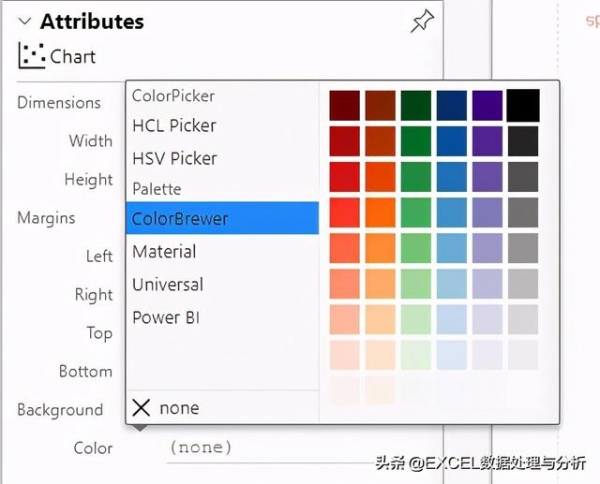Pick the bright orange swatch
The image size is (600, 484).
pyautogui.click(x=380, y=212)
